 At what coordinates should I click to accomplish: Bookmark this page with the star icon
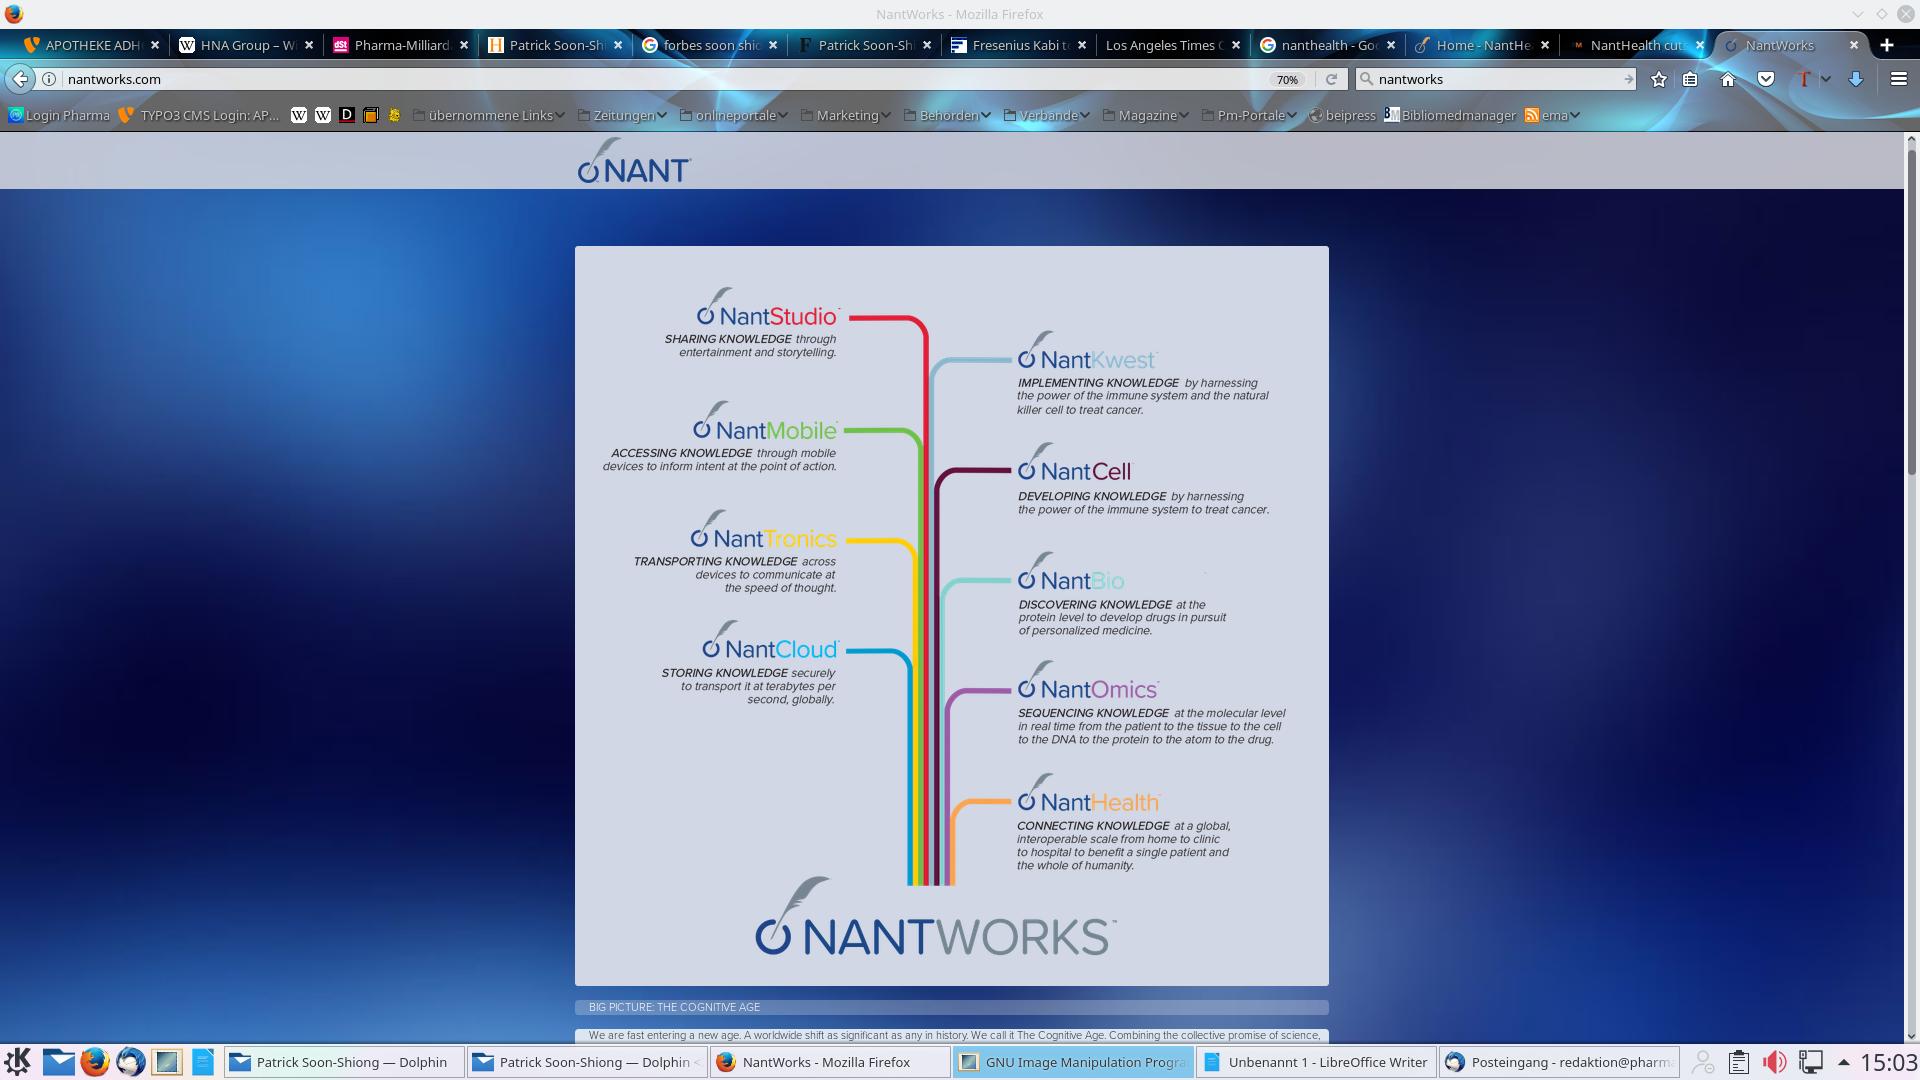click(x=1659, y=79)
